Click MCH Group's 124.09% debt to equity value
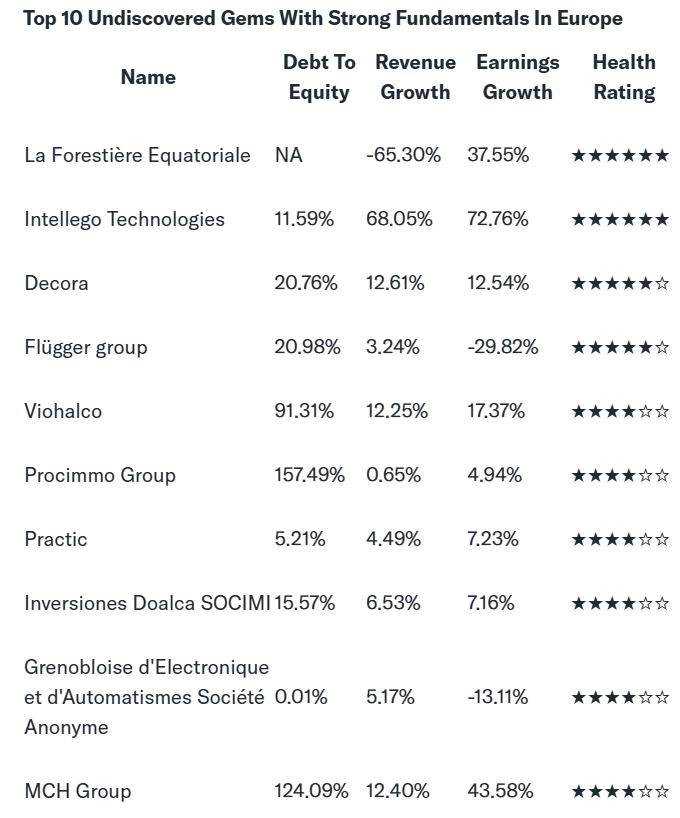Screen dimensions: 680x818 coord(311,791)
